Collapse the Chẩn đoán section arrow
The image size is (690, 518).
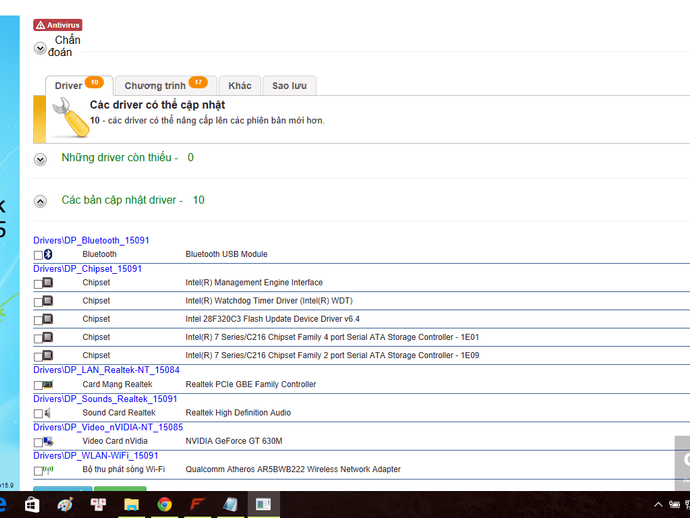pyautogui.click(x=40, y=48)
